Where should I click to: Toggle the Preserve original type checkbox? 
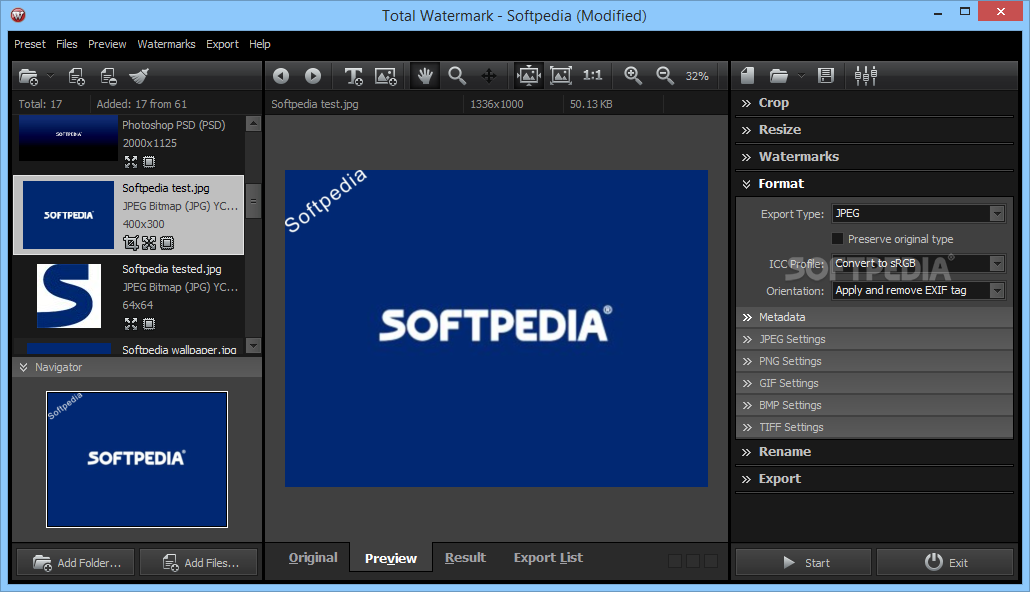pos(838,239)
